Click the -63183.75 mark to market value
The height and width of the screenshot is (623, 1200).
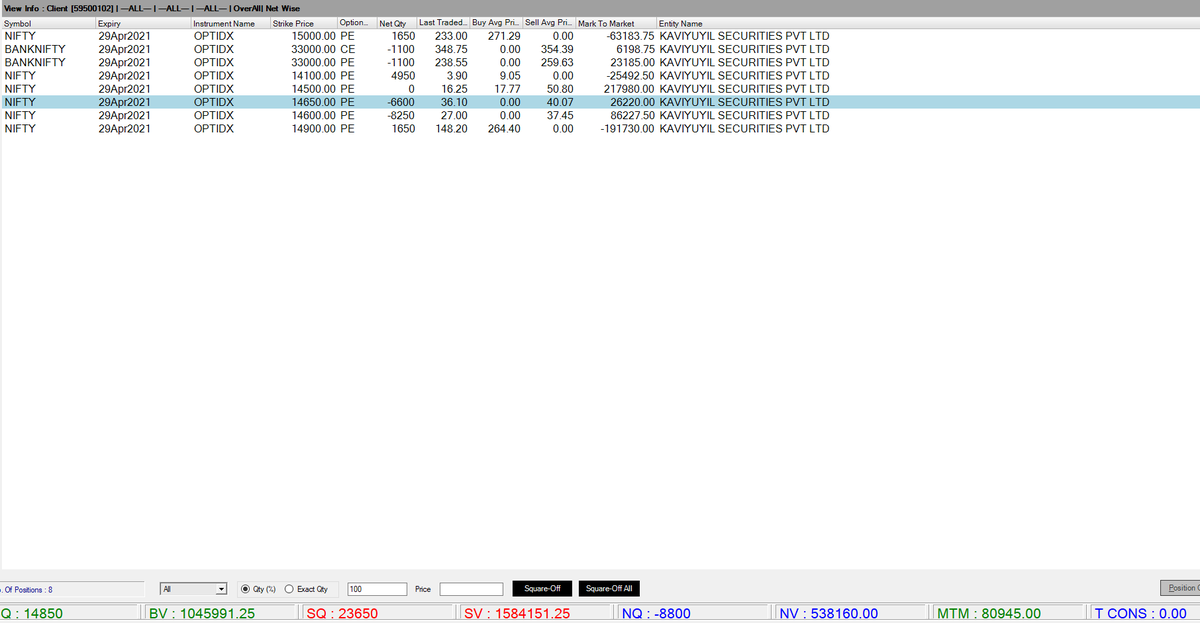630,36
